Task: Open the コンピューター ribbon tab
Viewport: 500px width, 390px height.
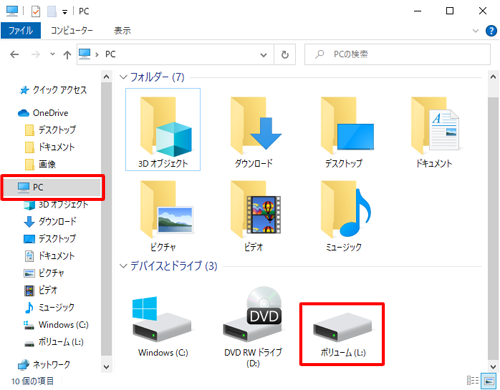Action: 72,31
